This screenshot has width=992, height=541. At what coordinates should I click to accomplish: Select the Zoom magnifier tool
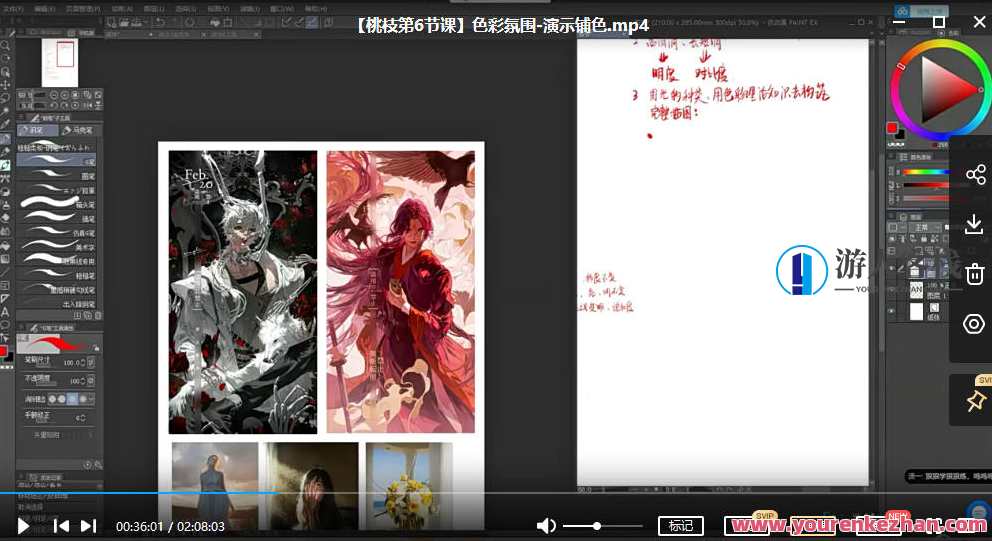pyautogui.click(x=5, y=46)
